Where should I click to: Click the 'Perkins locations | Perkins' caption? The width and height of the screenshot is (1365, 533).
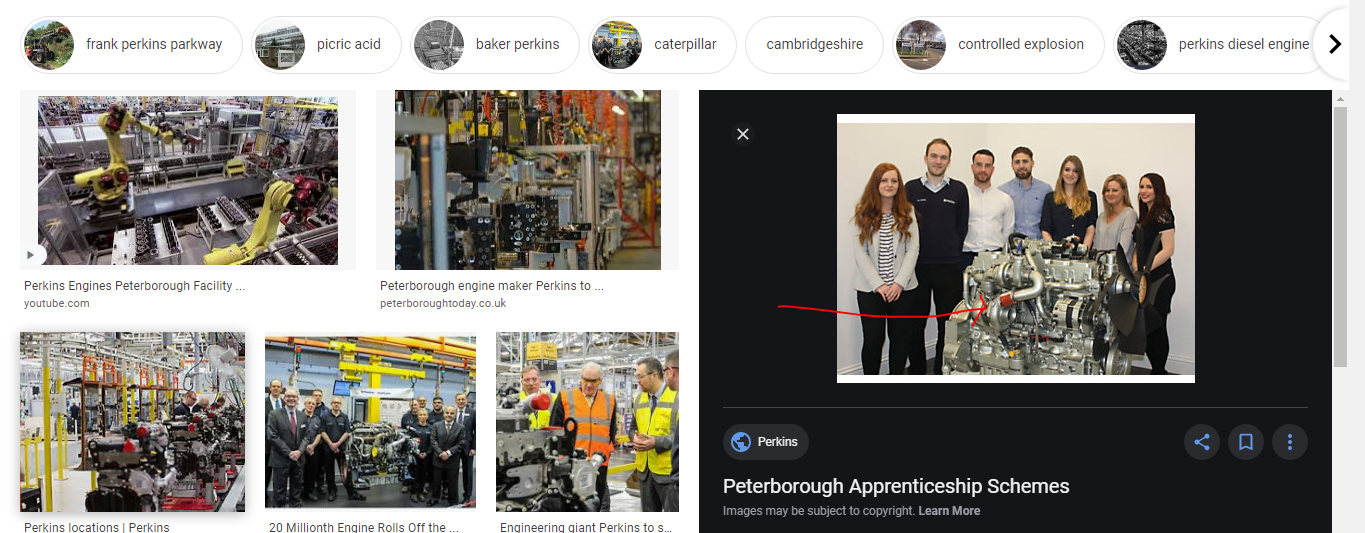tap(97, 527)
